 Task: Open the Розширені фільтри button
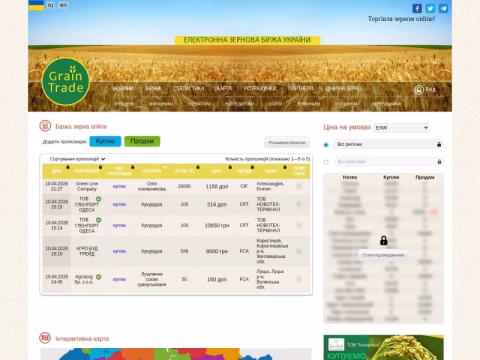tap(287, 143)
